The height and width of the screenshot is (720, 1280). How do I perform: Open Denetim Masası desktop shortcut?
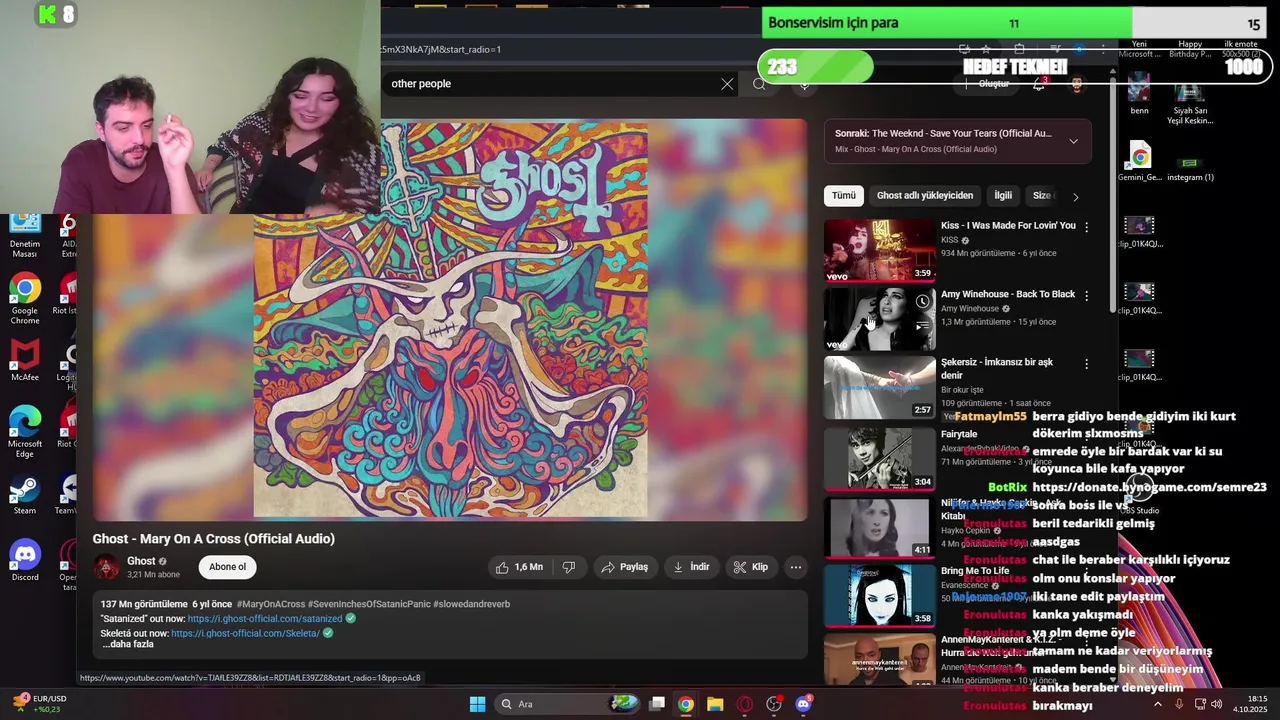coord(25,236)
